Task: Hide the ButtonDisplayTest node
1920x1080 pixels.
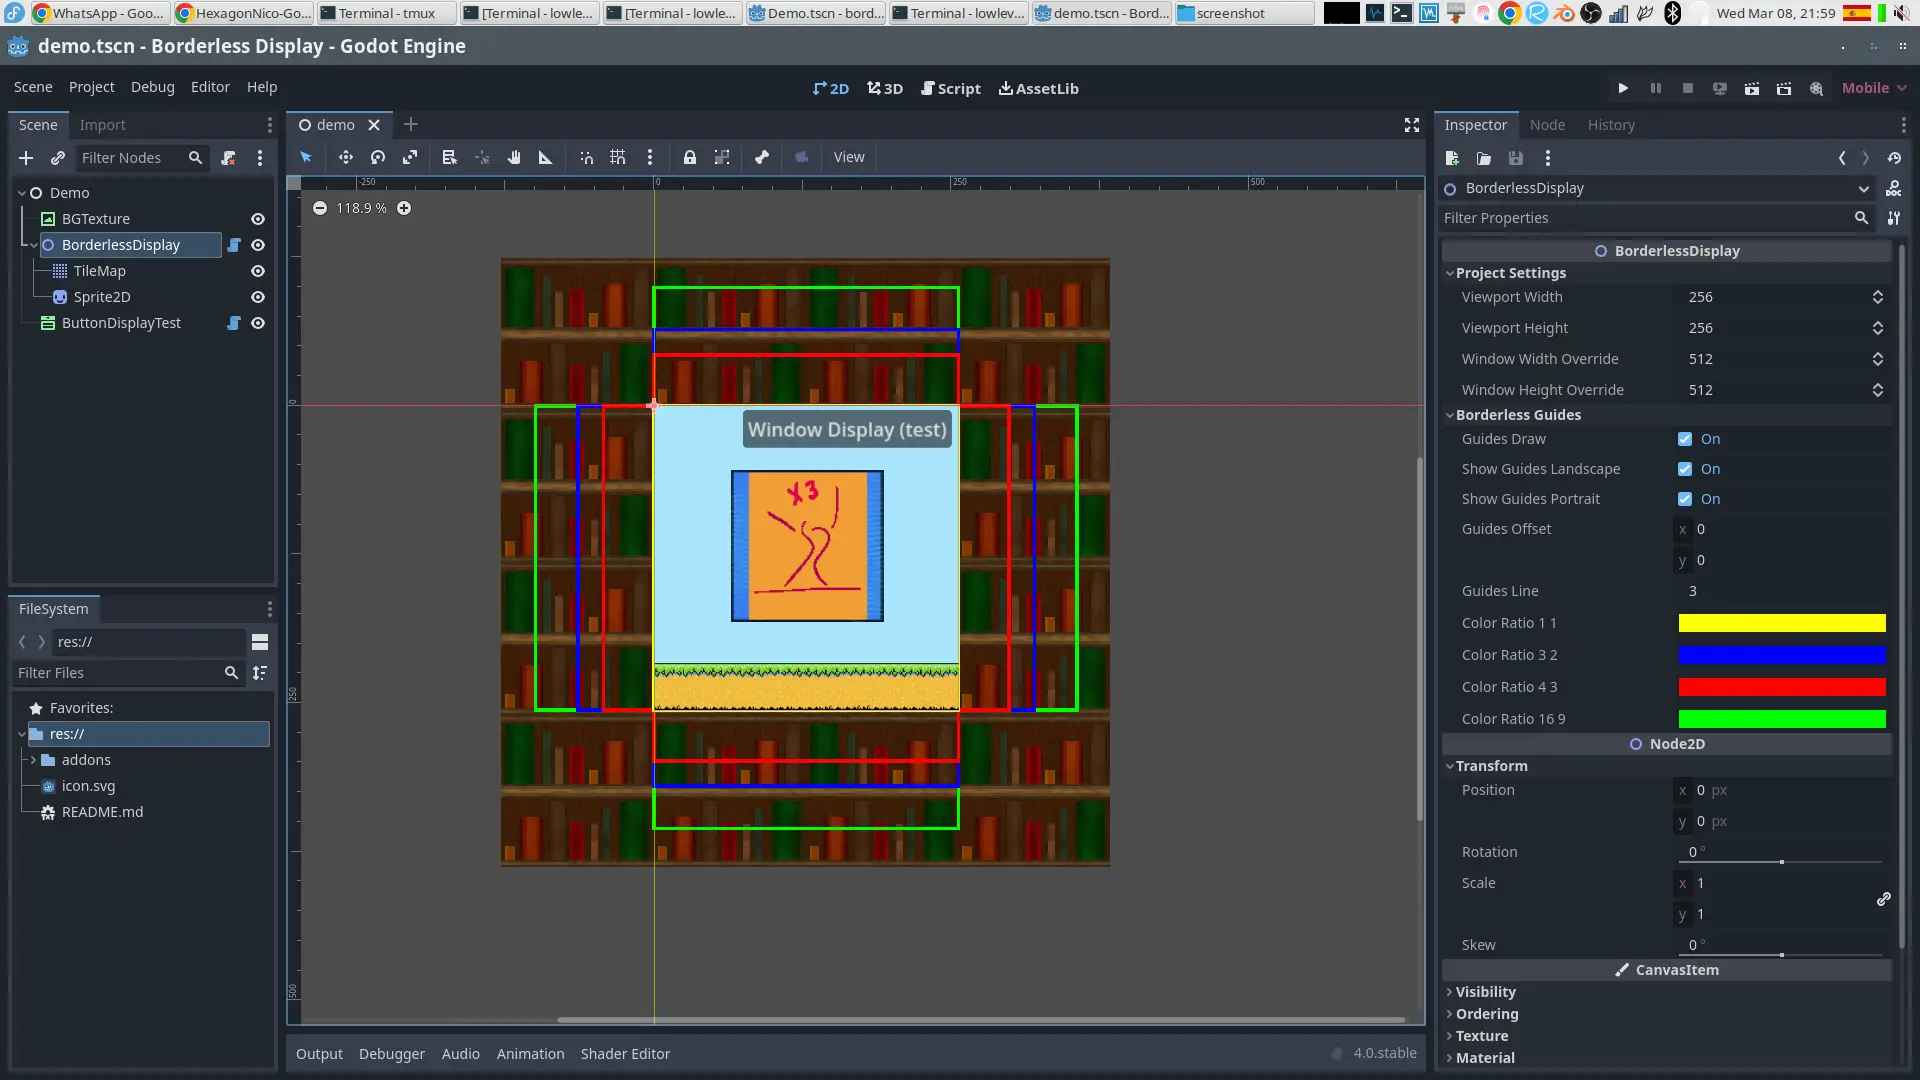Action: pos(258,323)
